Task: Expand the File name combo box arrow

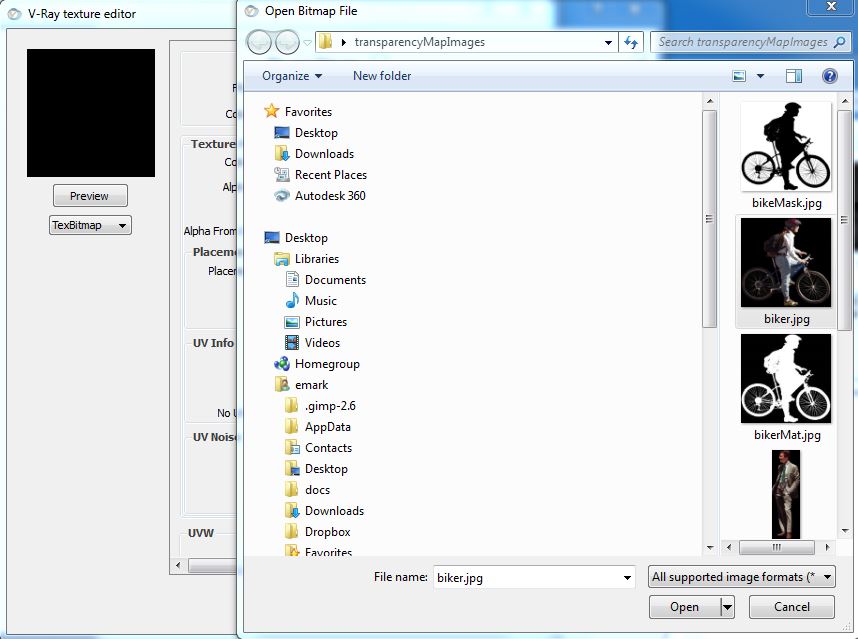Action: point(627,578)
